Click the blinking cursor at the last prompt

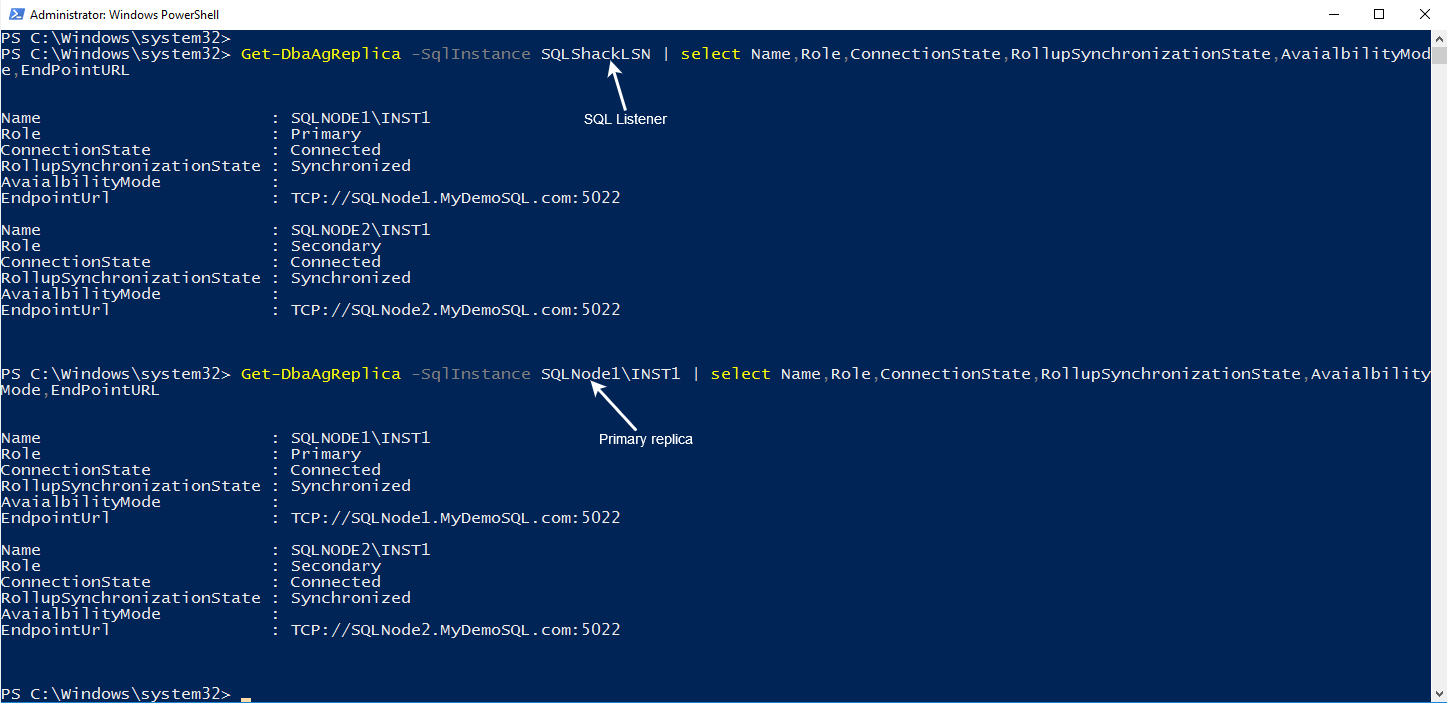pyautogui.click(x=246, y=696)
